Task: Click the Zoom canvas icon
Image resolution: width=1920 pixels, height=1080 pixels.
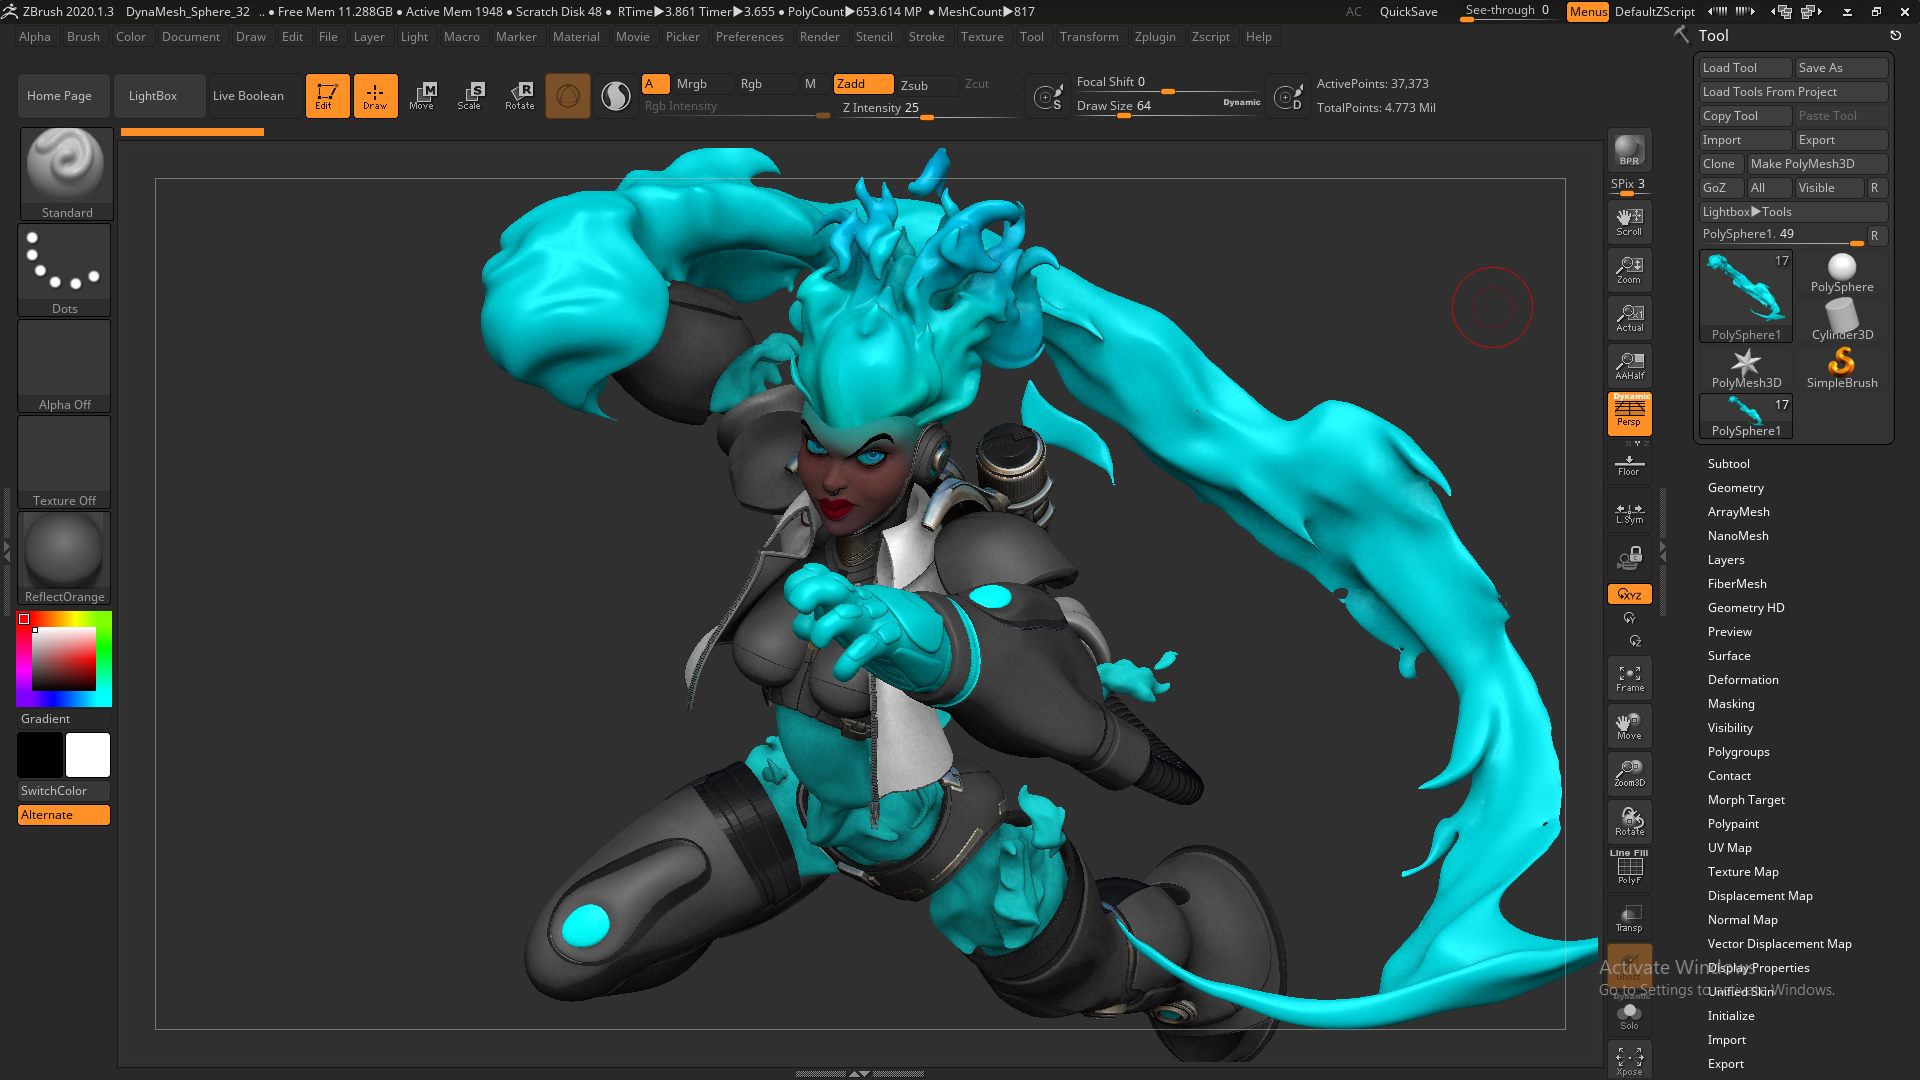Action: tap(1629, 270)
